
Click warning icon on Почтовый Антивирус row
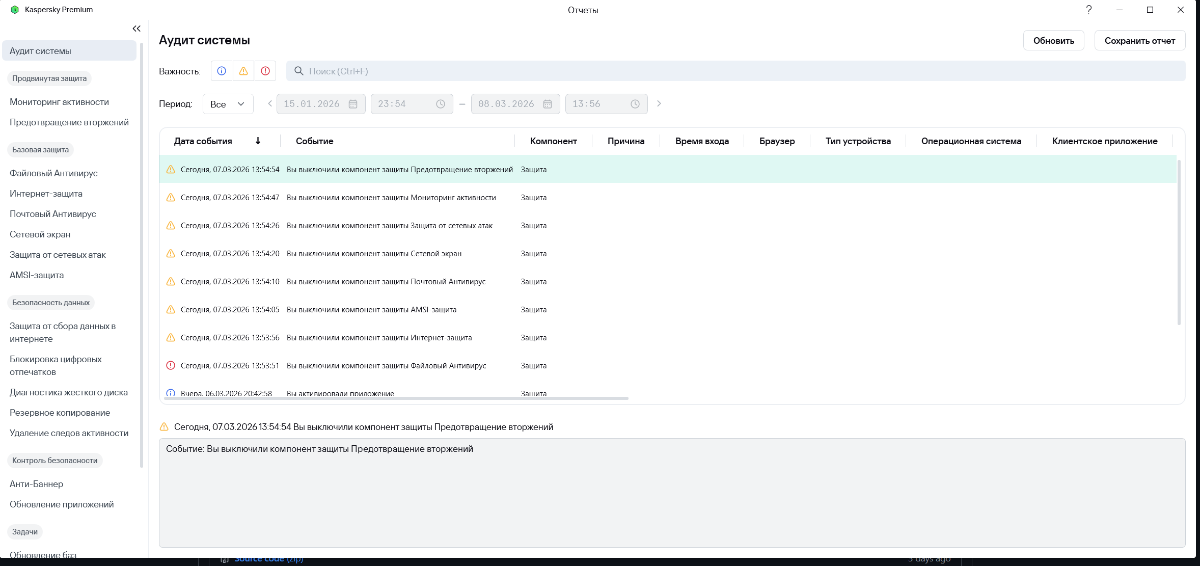click(171, 282)
